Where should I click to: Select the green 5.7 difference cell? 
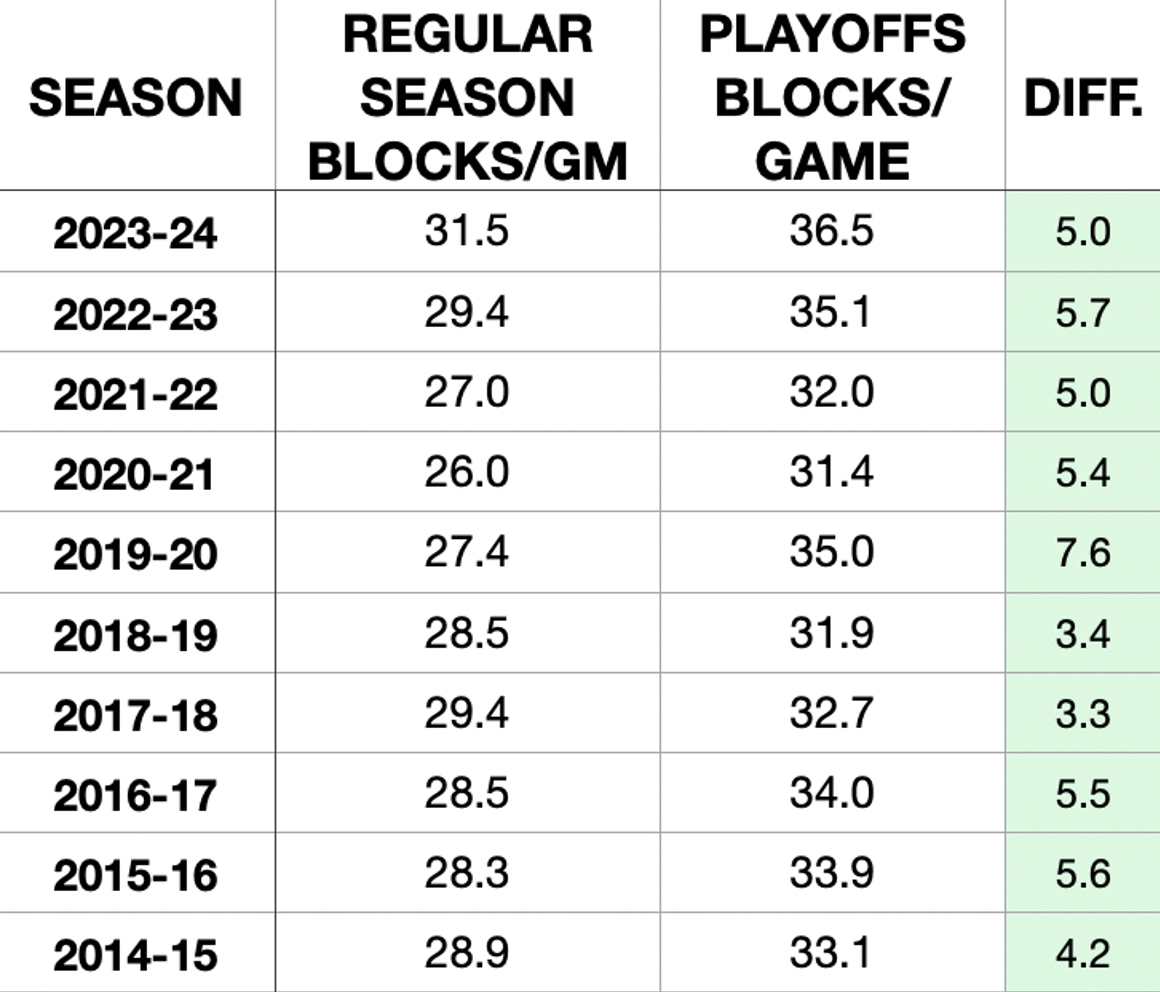click(x=1082, y=312)
